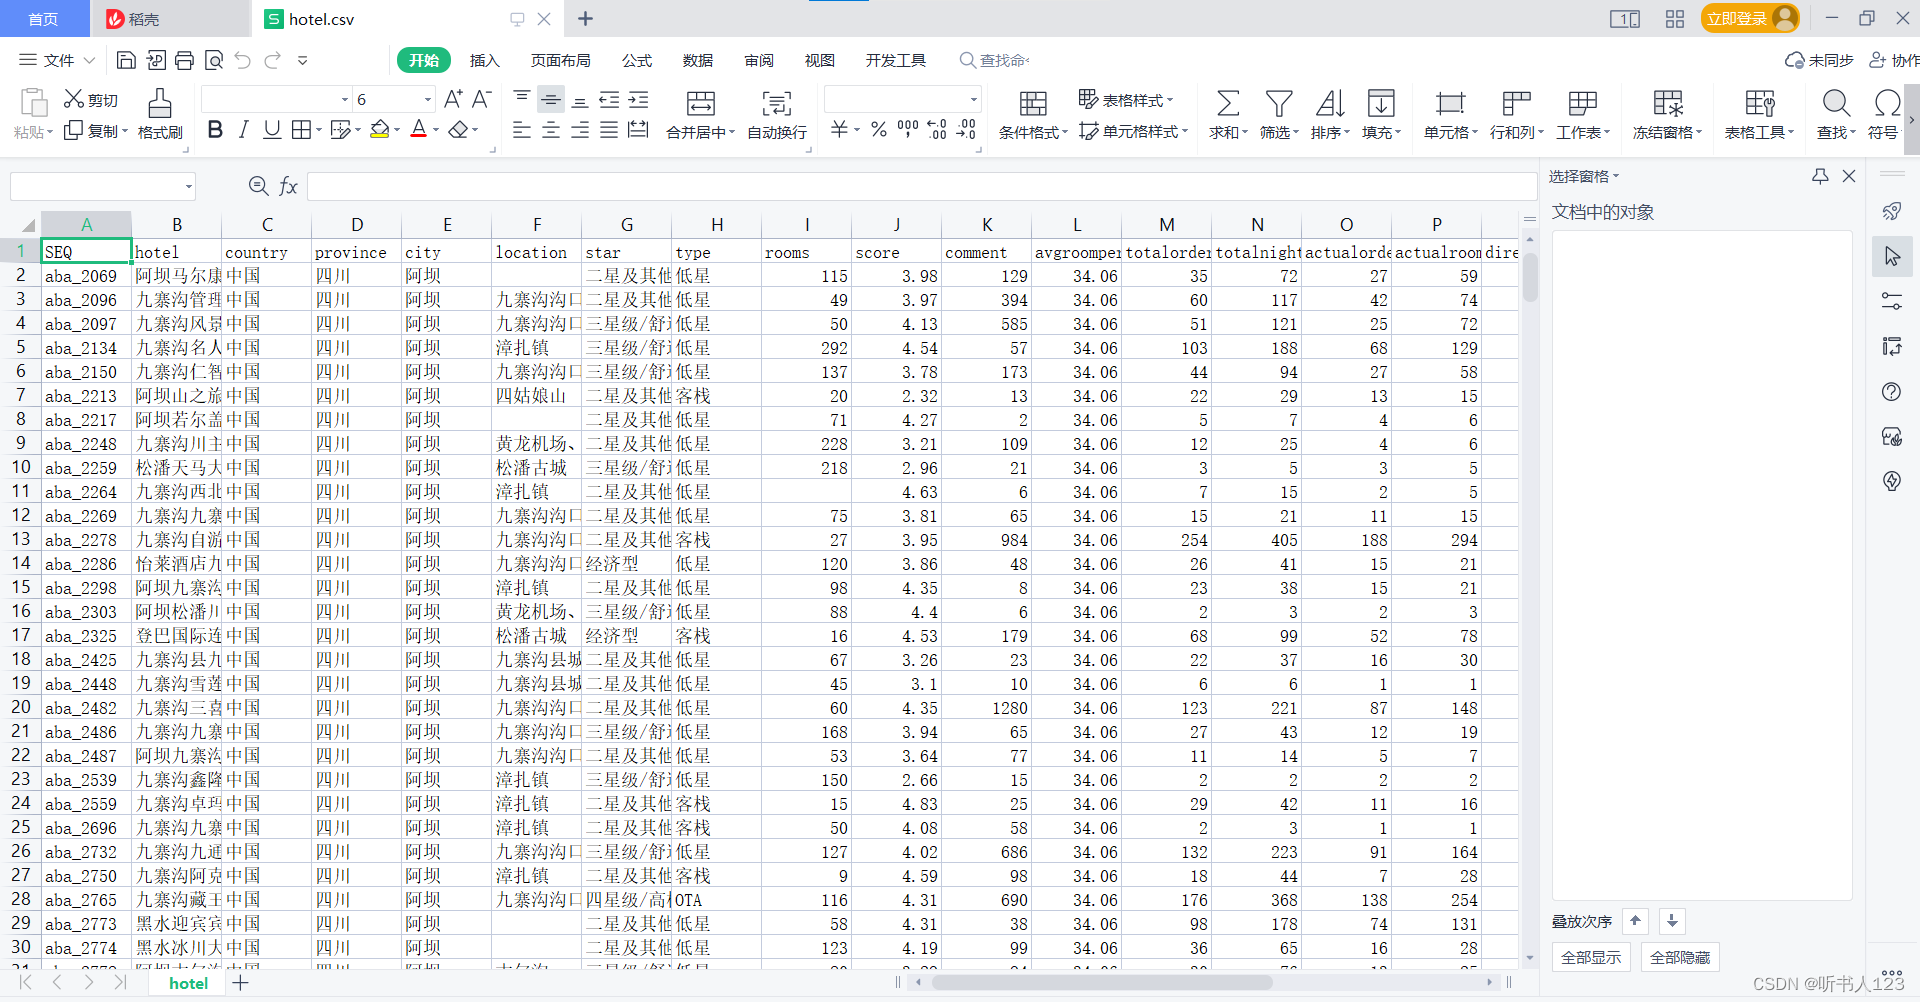Select the format painter tool

point(159,112)
